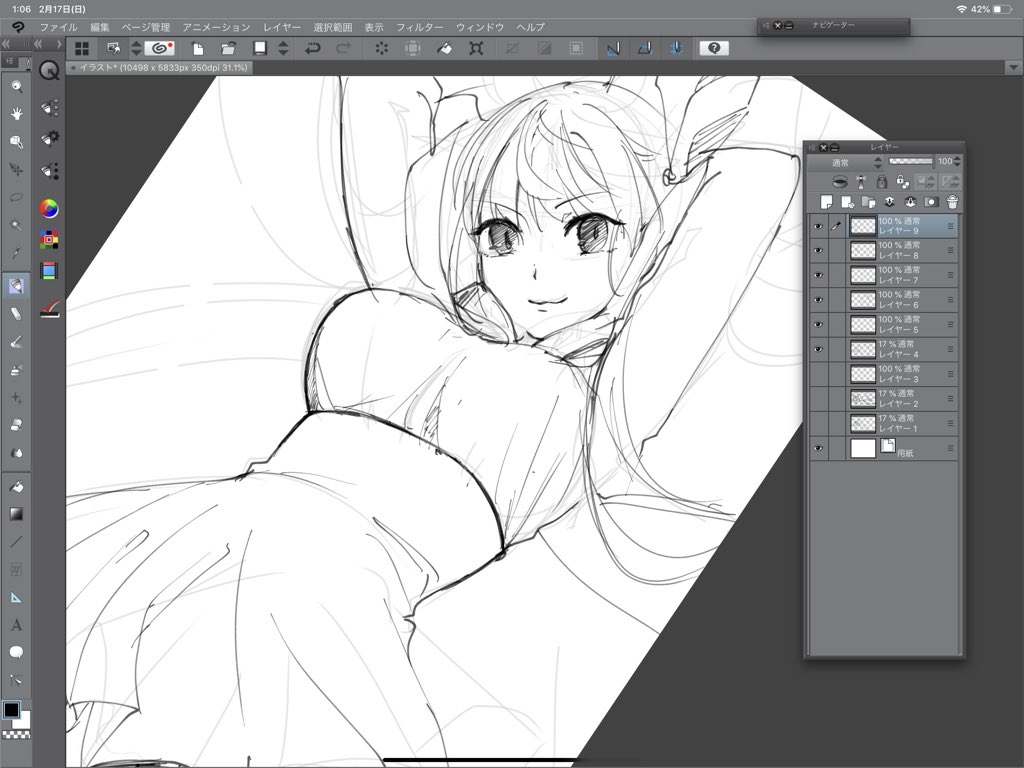Image resolution: width=1024 pixels, height=768 pixels.
Task: Click the layer opacity 100 stepper arrows
Action: pyautogui.click(x=957, y=161)
